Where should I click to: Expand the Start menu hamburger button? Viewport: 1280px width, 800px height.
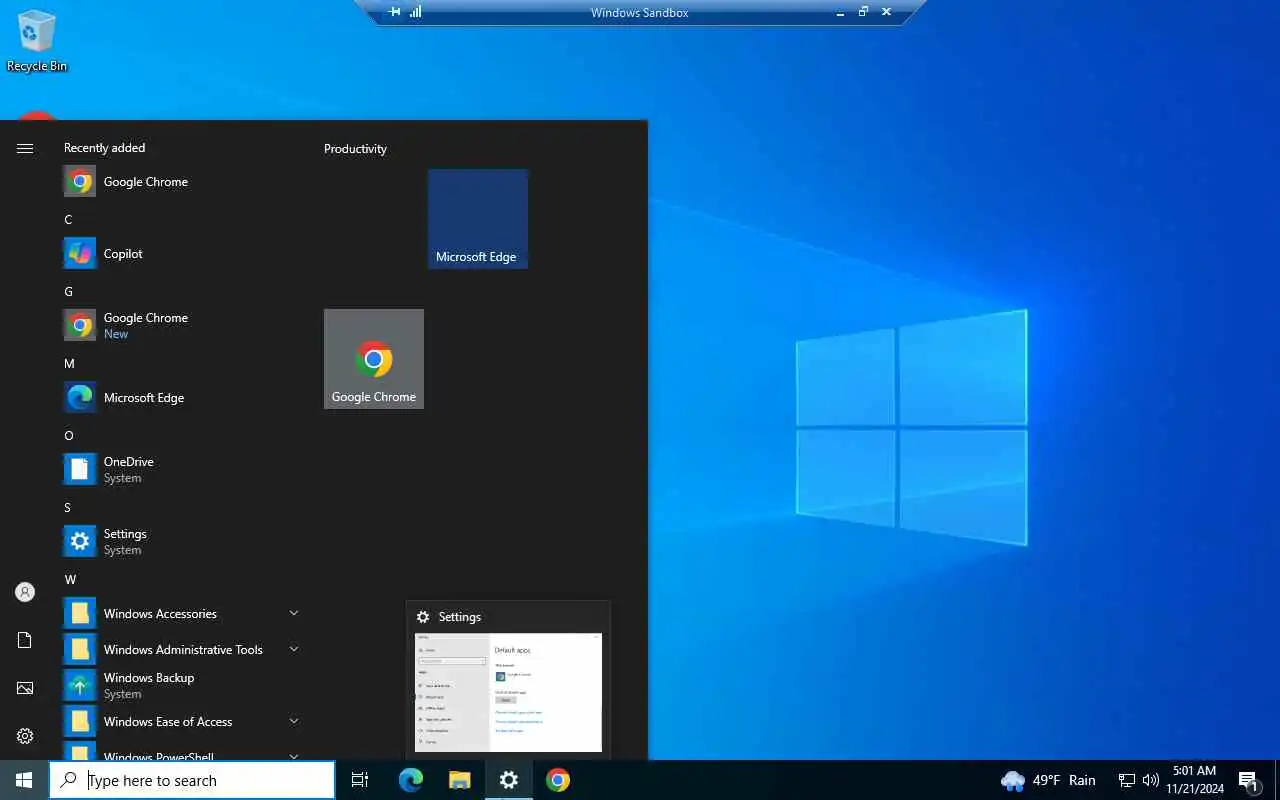click(25, 148)
